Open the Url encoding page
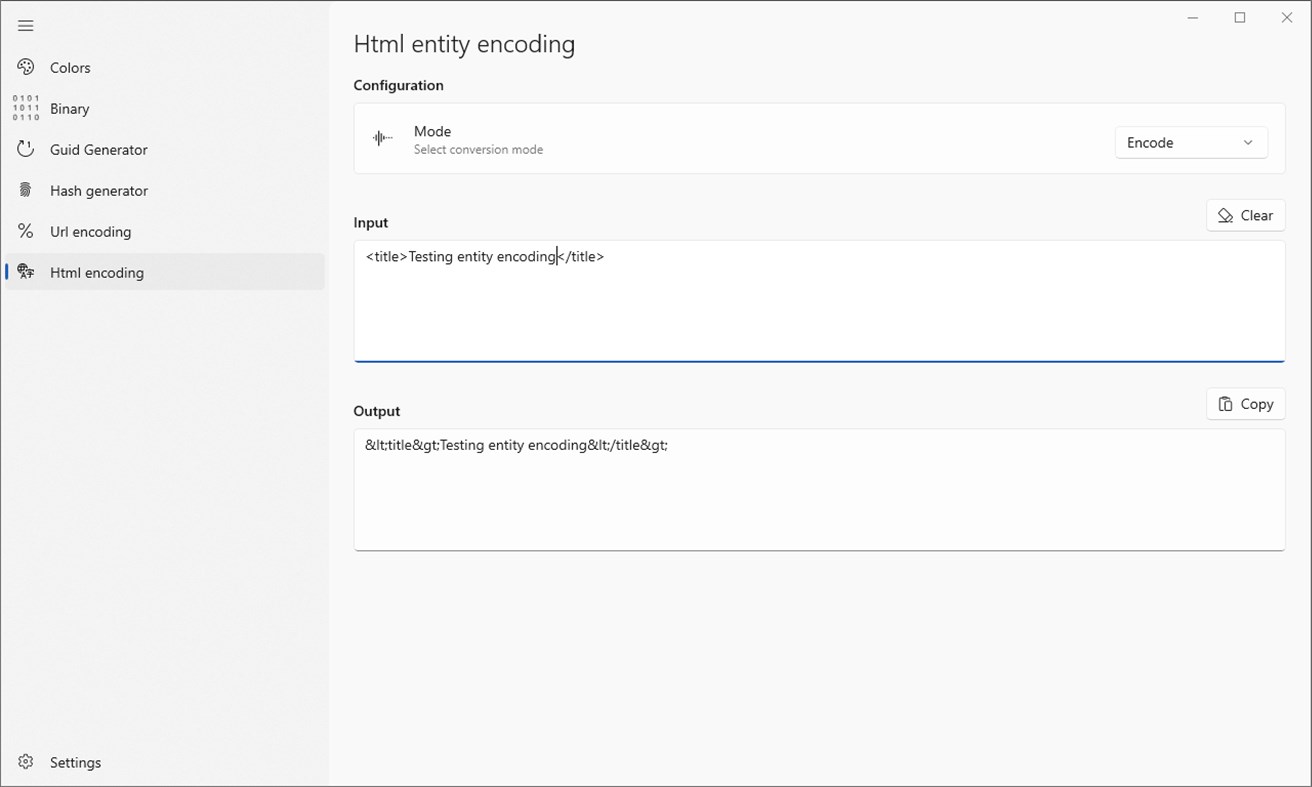Image resolution: width=1312 pixels, height=787 pixels. click(91, 232)
